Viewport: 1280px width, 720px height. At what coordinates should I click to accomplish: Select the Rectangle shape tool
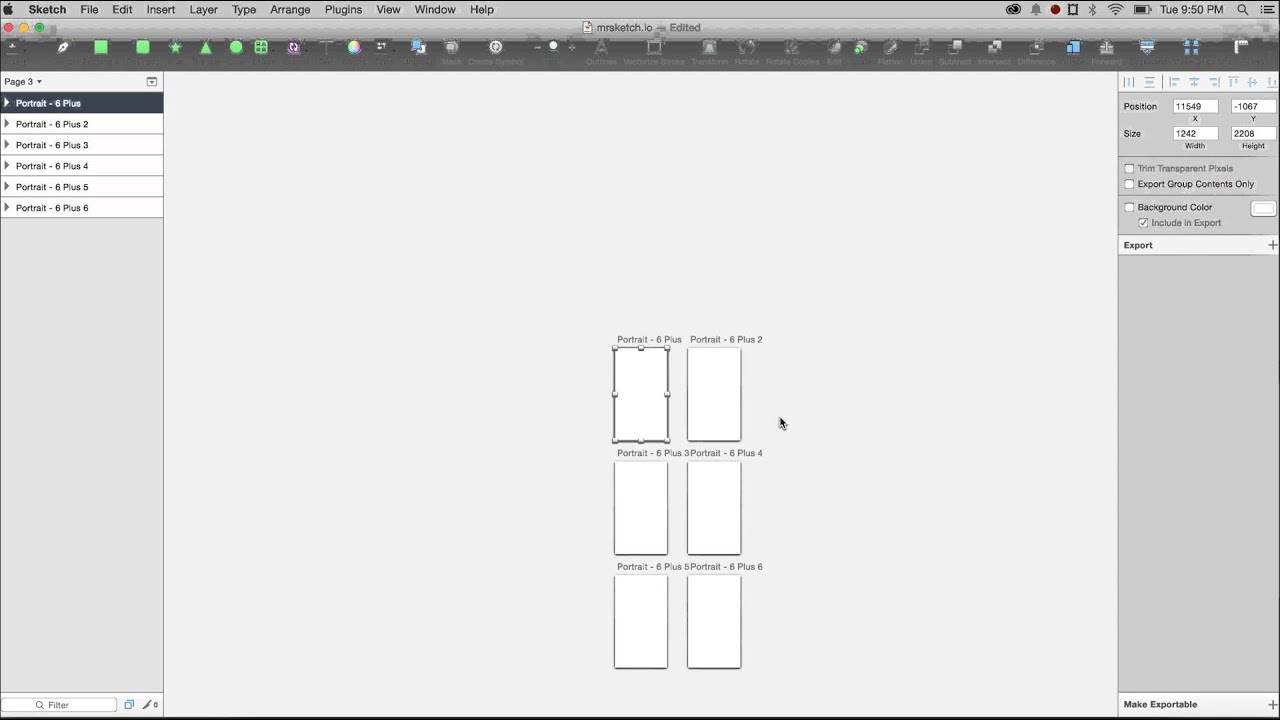tap(101, 47)
